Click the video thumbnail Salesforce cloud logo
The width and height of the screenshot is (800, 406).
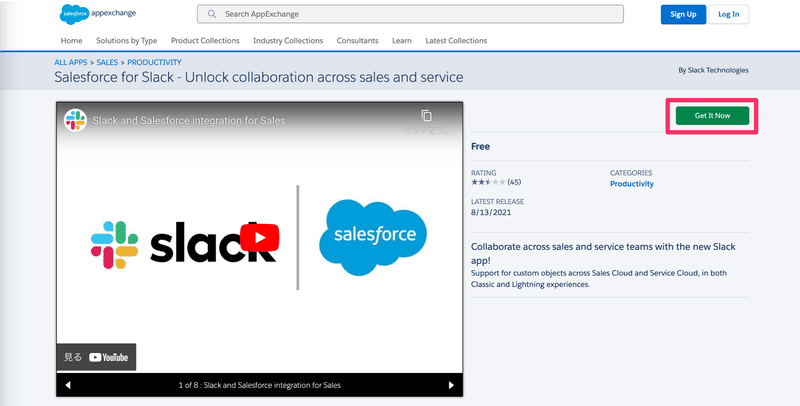coord(373,237)
